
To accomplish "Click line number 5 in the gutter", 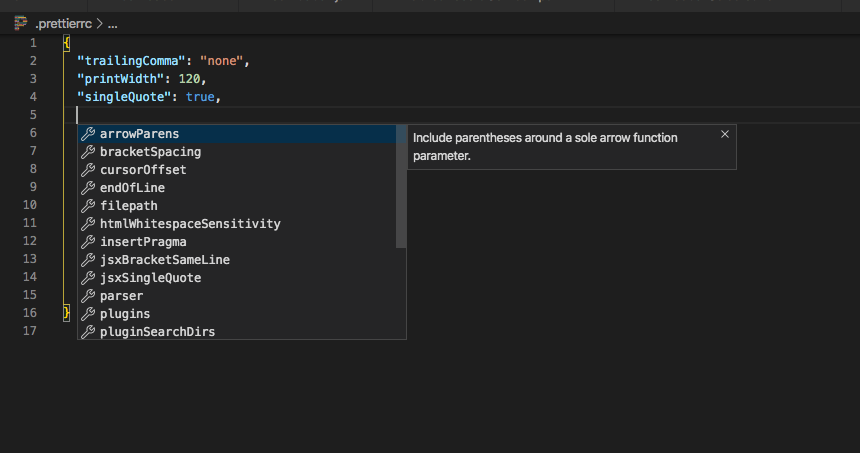I will pyautogui.click(x=33, y=115).
